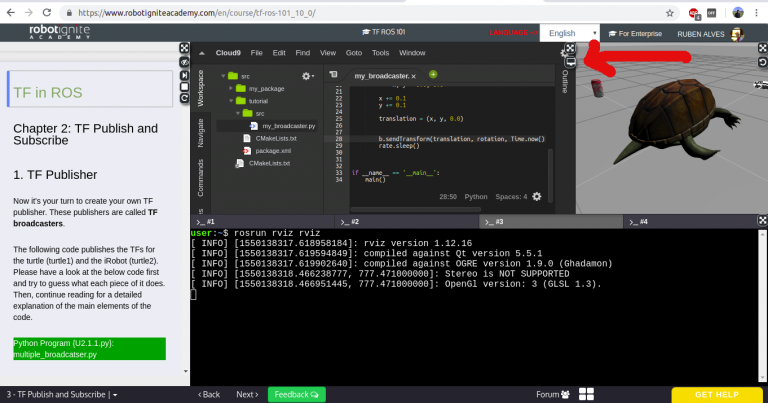This screenshot has height=403, width=768.
Task: Go to the Next unit
Action: [x=247, y=395]
